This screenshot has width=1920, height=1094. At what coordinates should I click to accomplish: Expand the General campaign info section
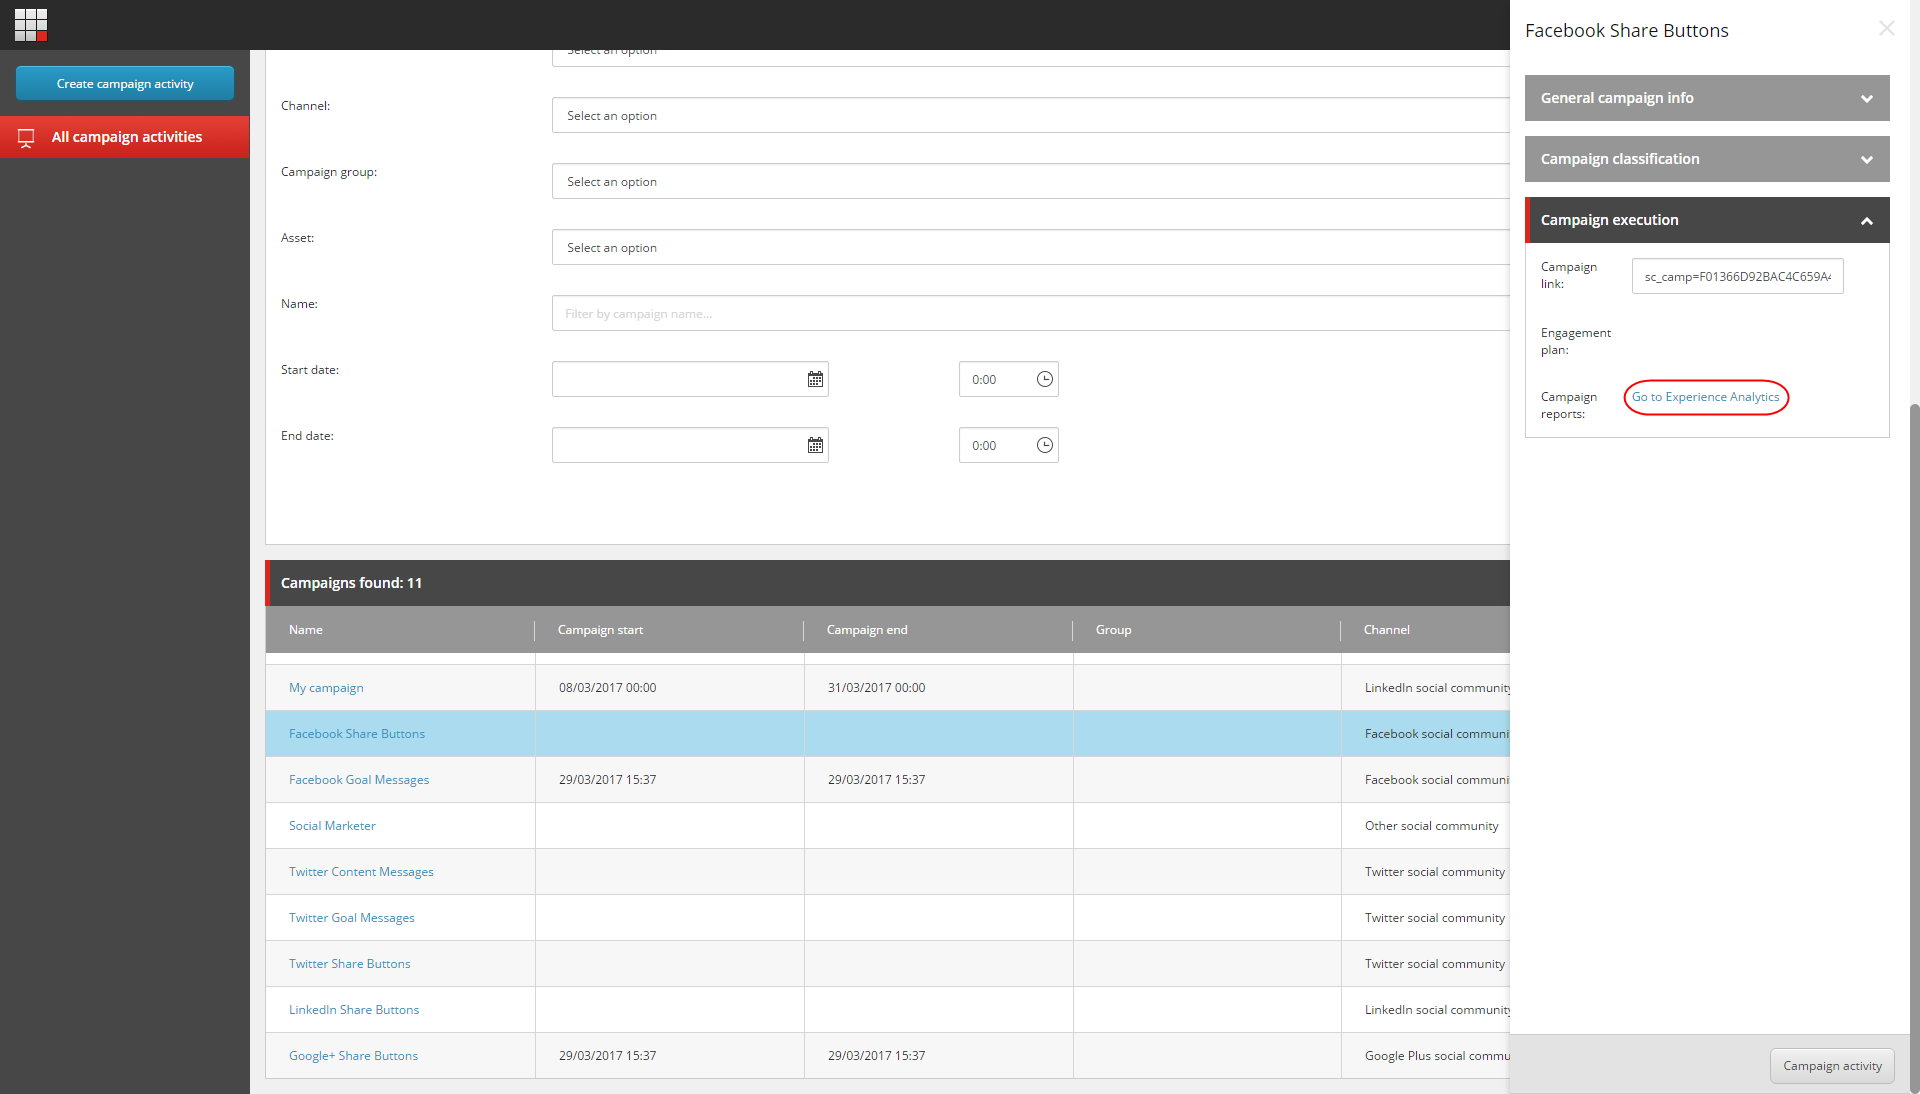coord(1707,98)
